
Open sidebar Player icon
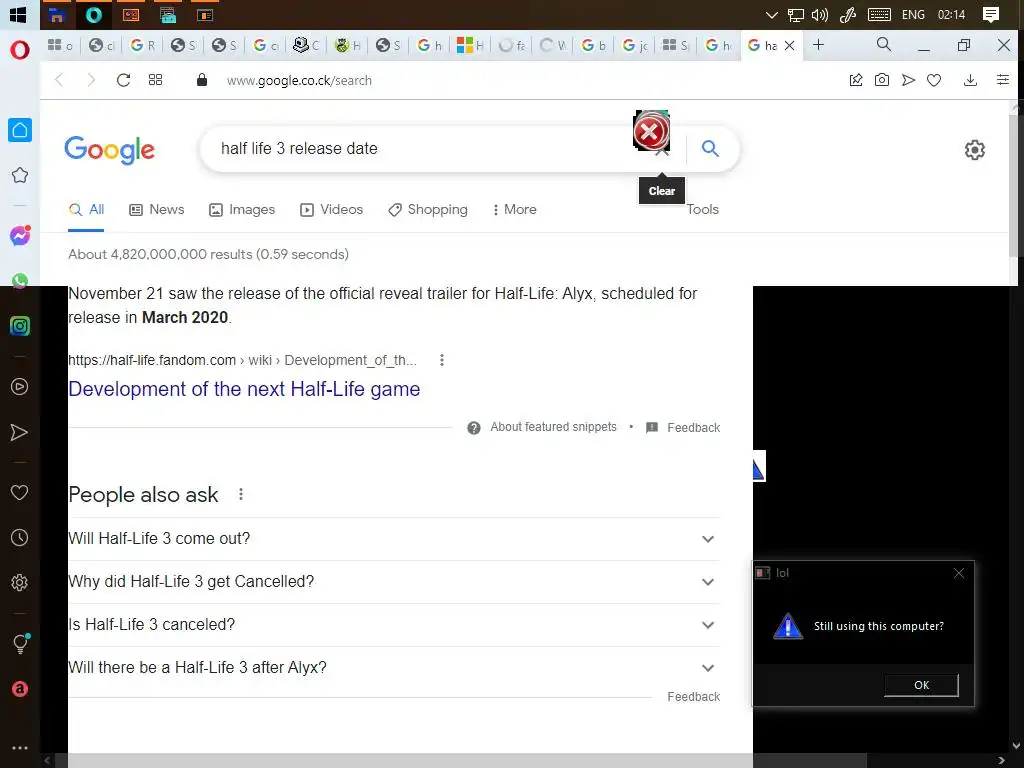click(x=20, y=387)
